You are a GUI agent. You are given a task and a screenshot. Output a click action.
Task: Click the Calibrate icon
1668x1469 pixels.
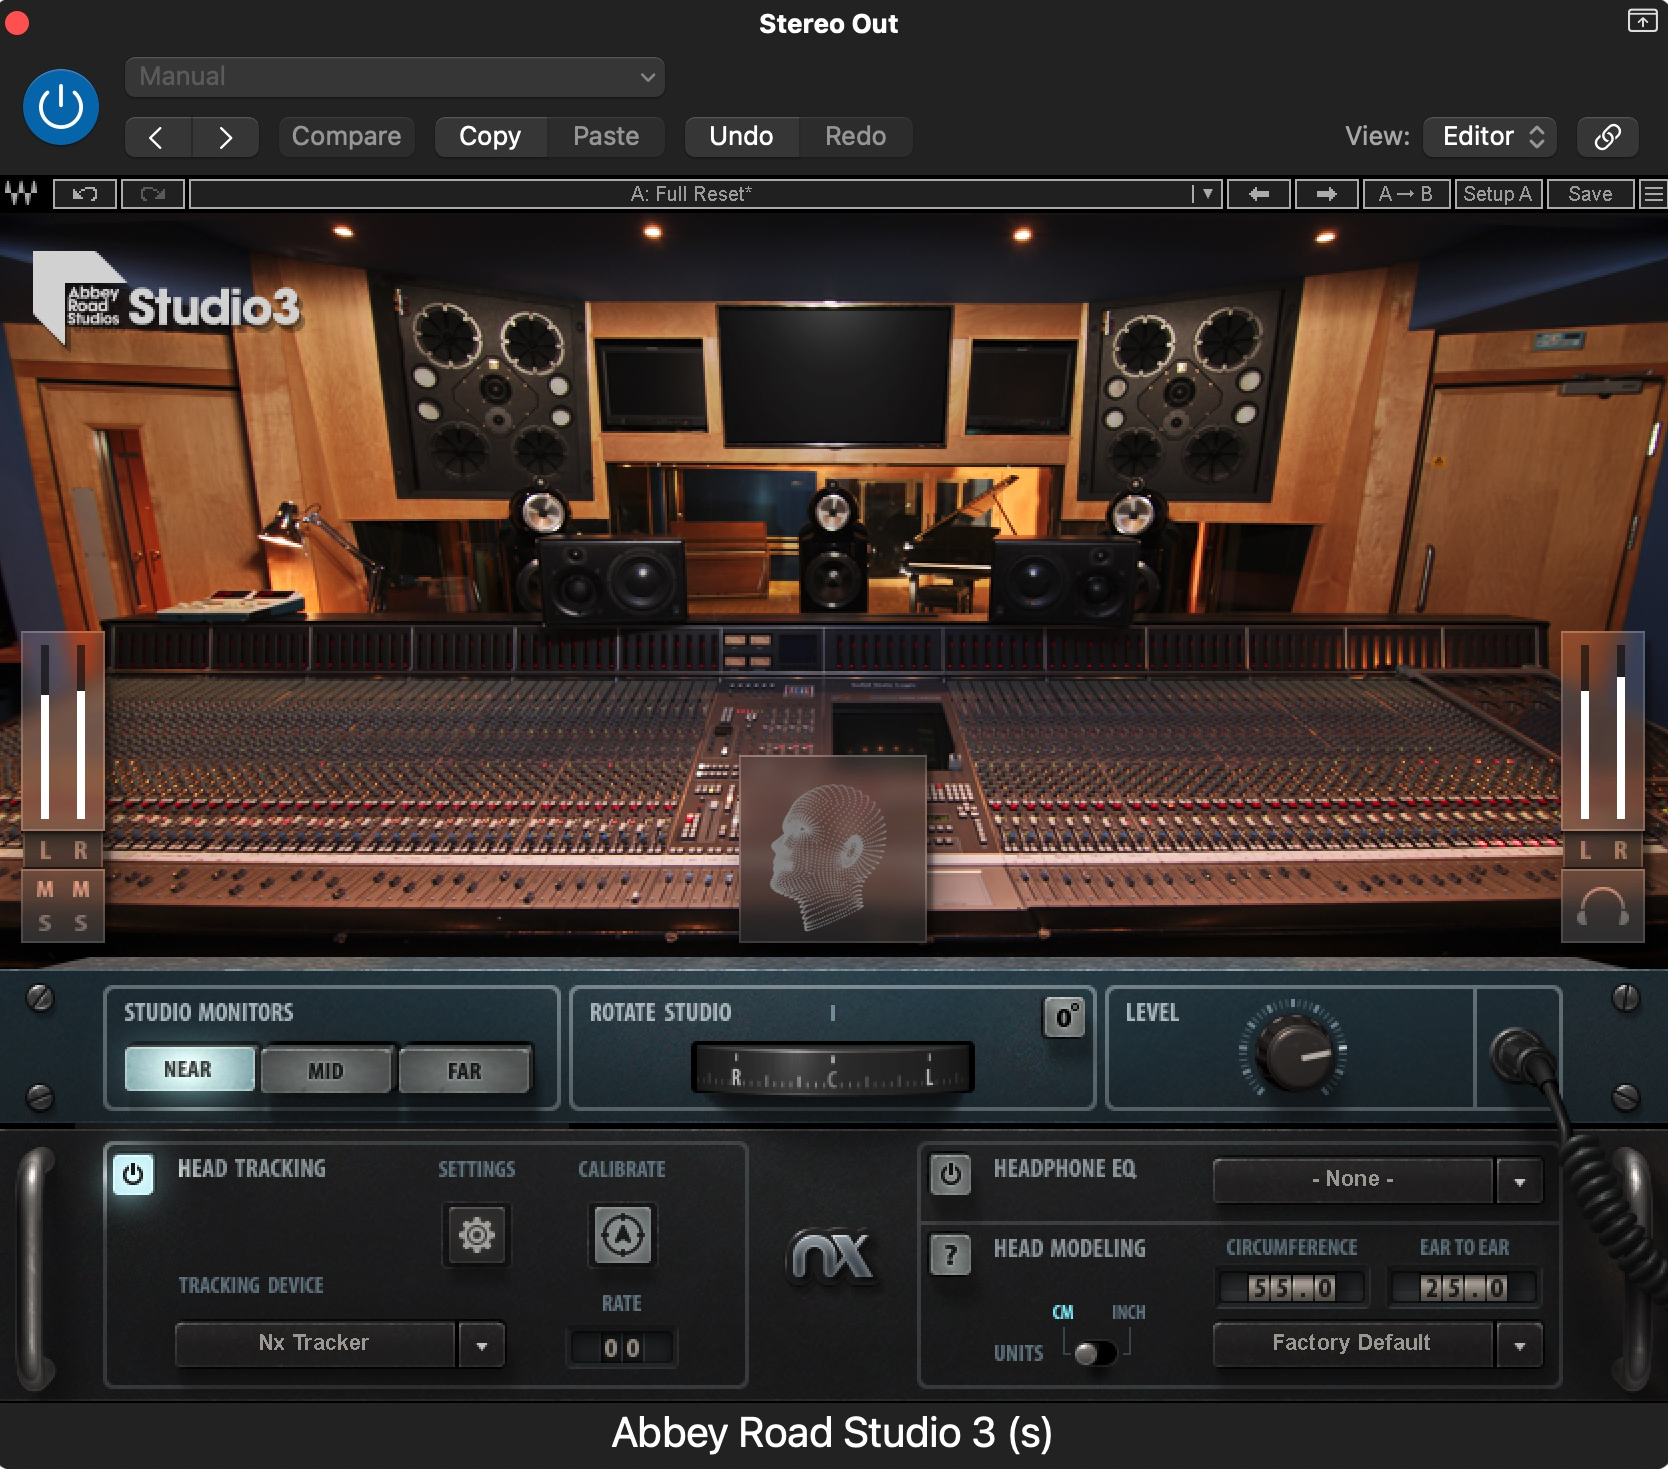621,1235
